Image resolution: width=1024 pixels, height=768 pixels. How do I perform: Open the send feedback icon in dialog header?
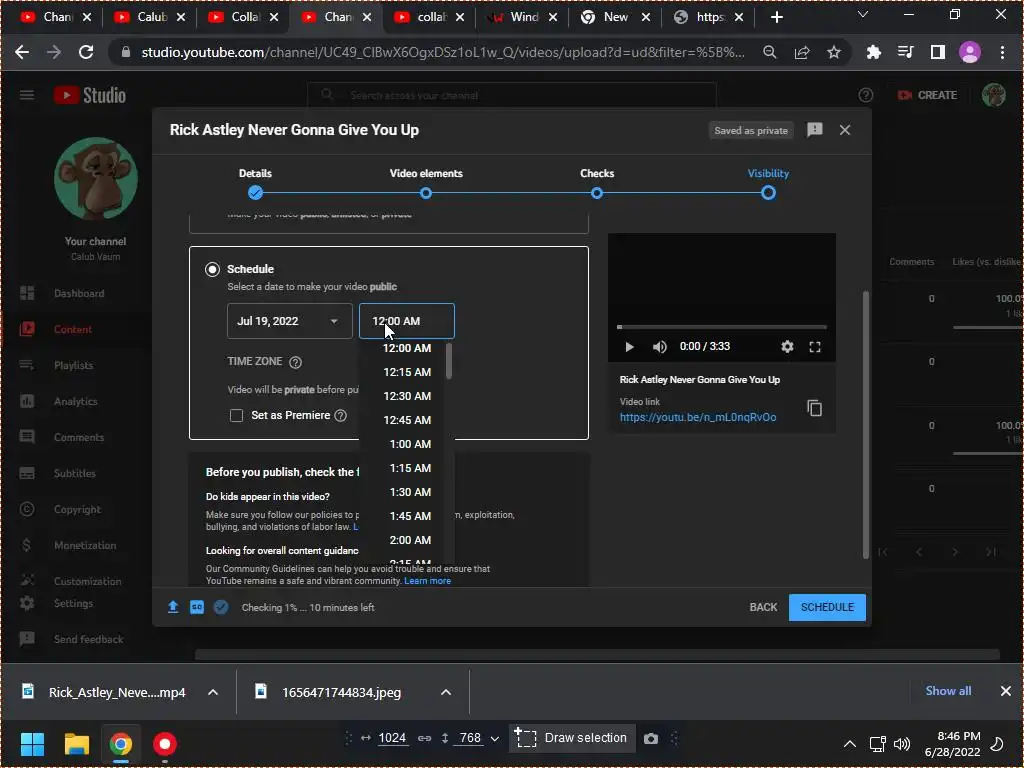[814, 130]
